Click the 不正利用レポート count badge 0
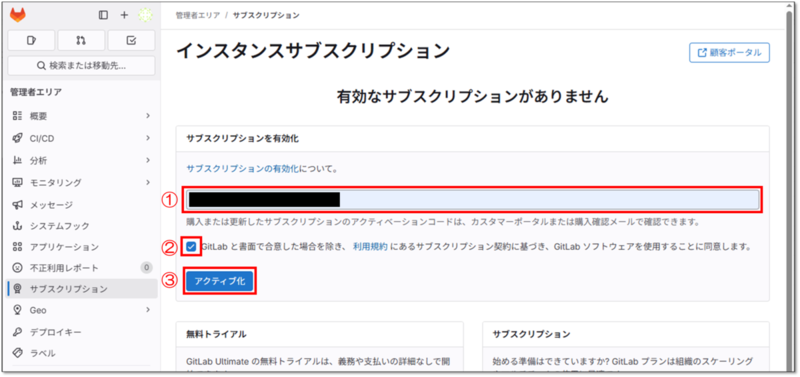800x377 pixels. (146, 267)
